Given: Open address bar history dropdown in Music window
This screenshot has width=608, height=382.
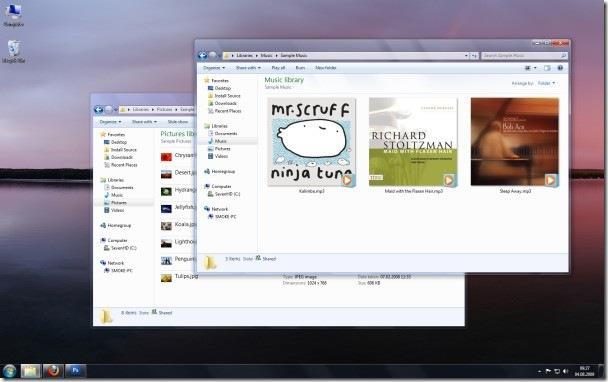Looking at the screenshot, I should tap(466, 56).
